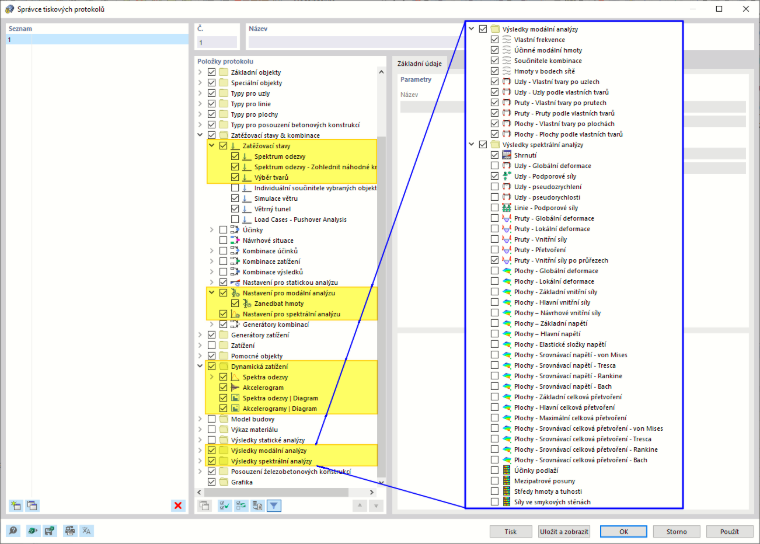Click the Spektra odezvy | Diagram icon

click(235, 398)
